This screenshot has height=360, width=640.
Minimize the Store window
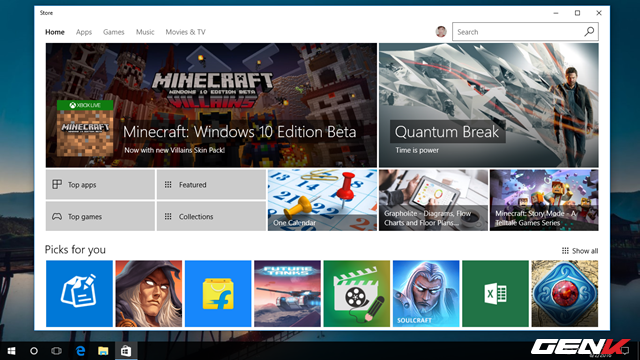(556, 13)
